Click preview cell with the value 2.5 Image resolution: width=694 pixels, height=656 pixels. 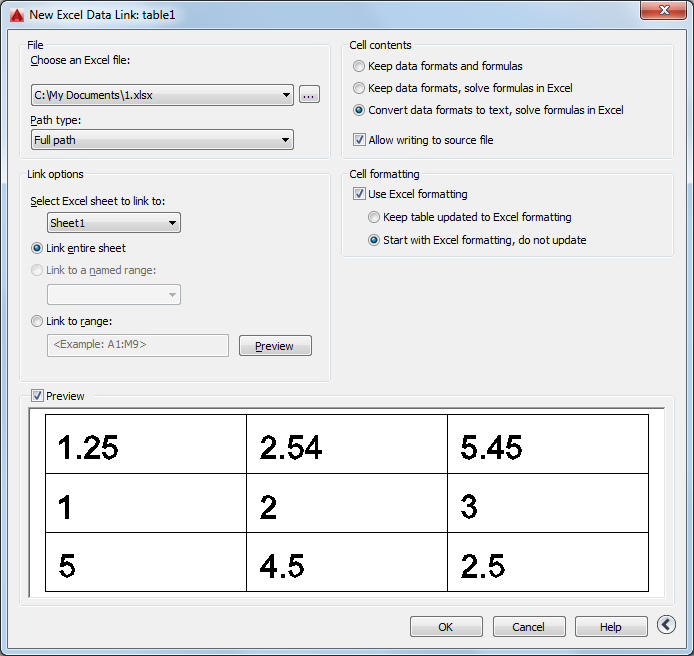pyautogui.click(x=548, y=562)
